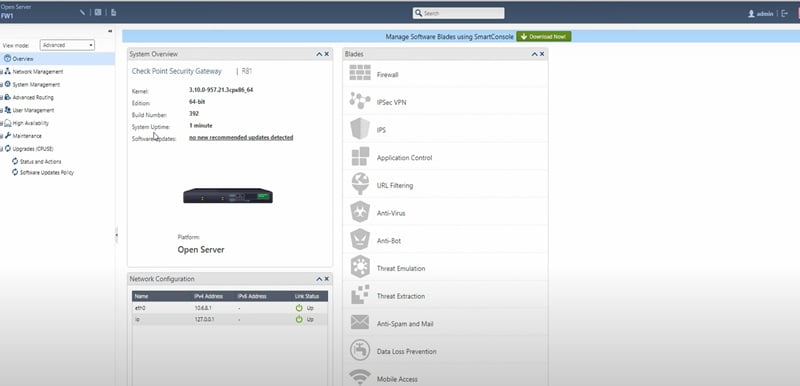Click the logout icon next to admin
The width and height of the screenshot is (800, 386).
785,14
